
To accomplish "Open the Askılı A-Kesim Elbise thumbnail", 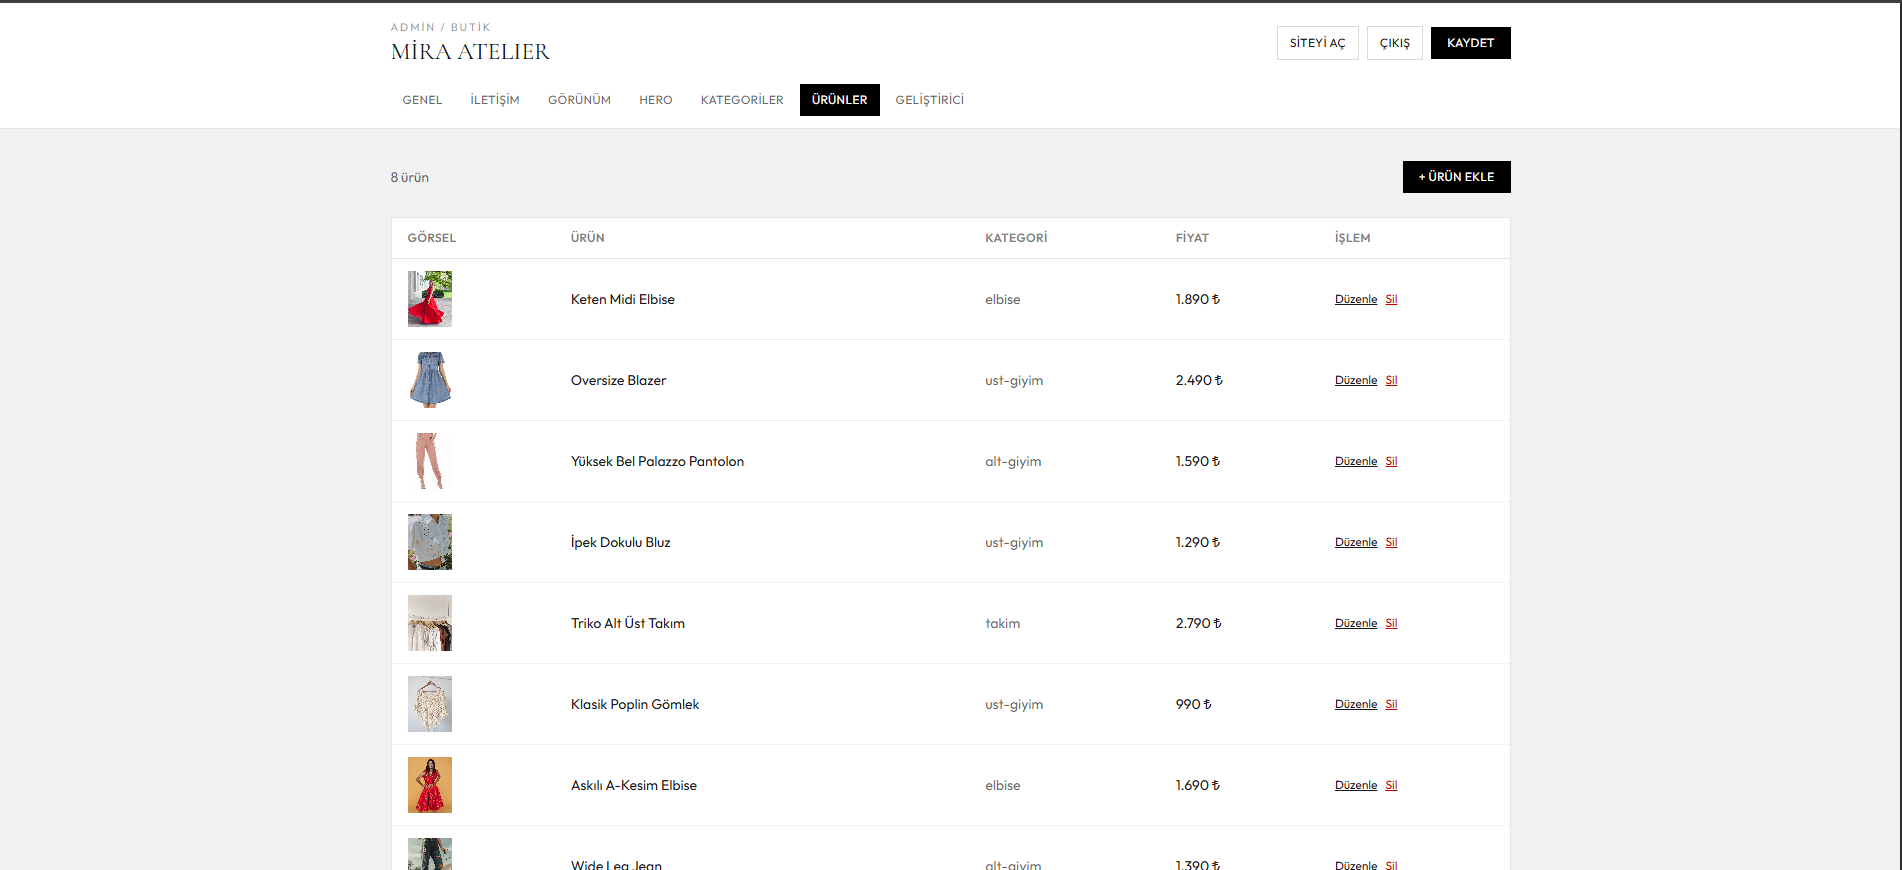I will click(430, 785).
